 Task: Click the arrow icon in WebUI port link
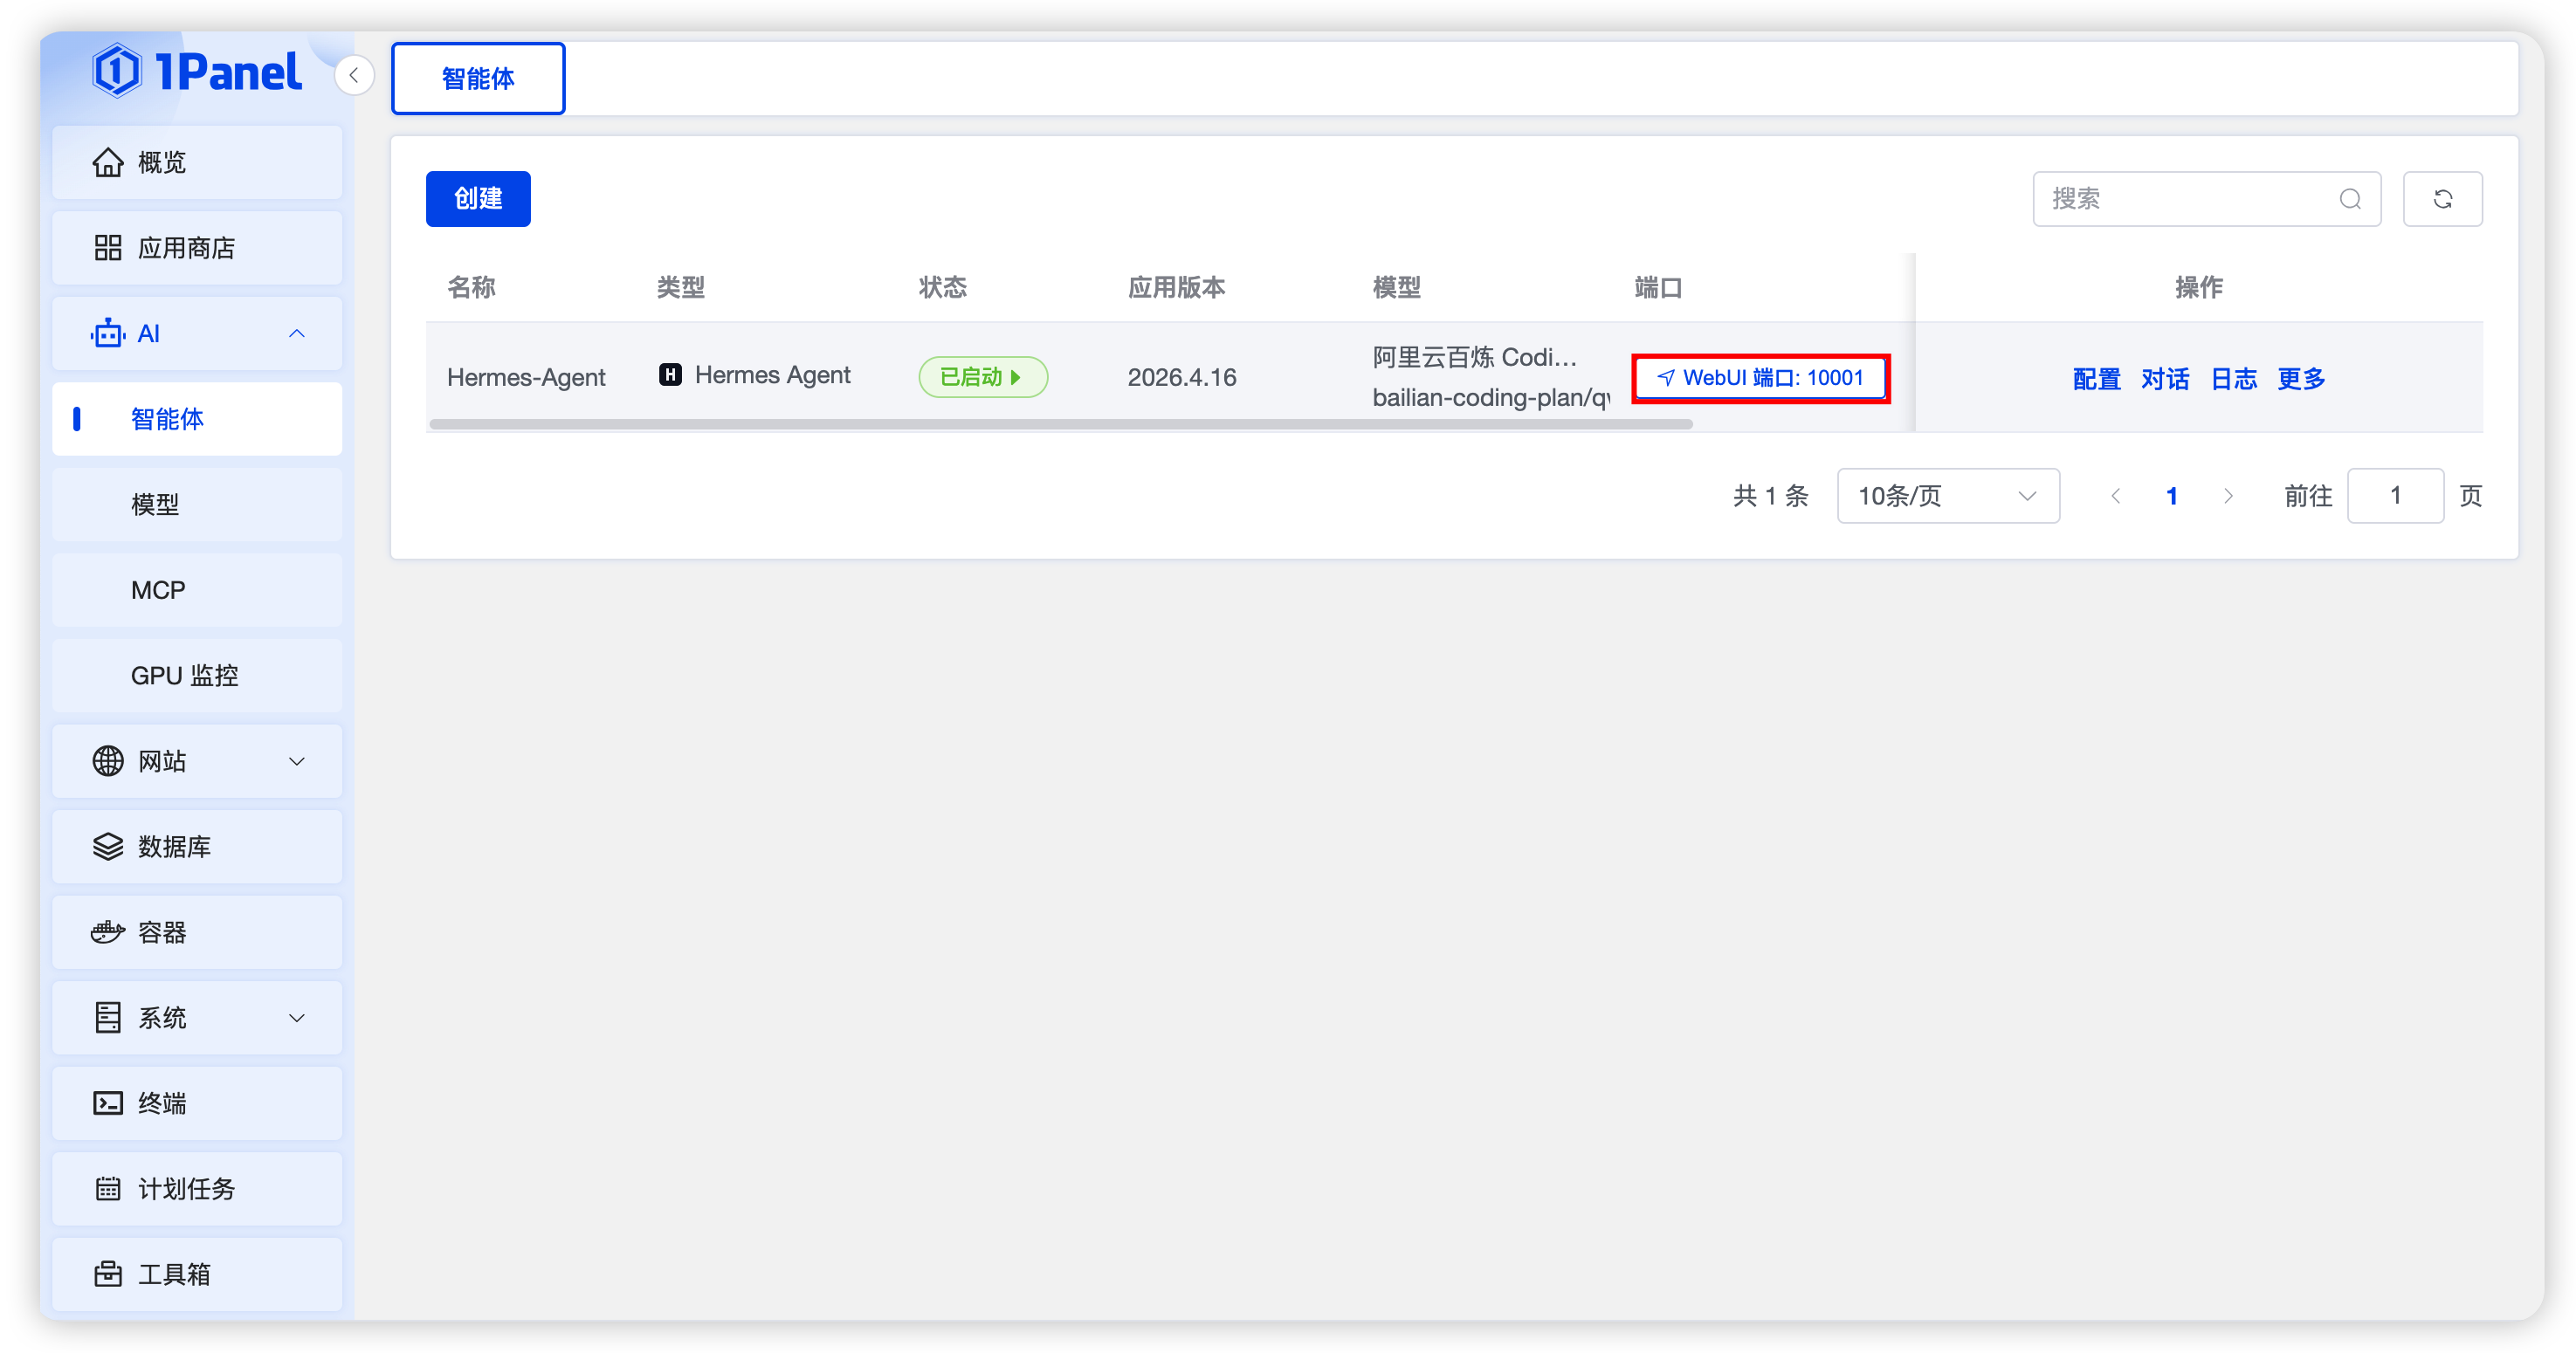pyautogui.click(x=1665, y=378)
